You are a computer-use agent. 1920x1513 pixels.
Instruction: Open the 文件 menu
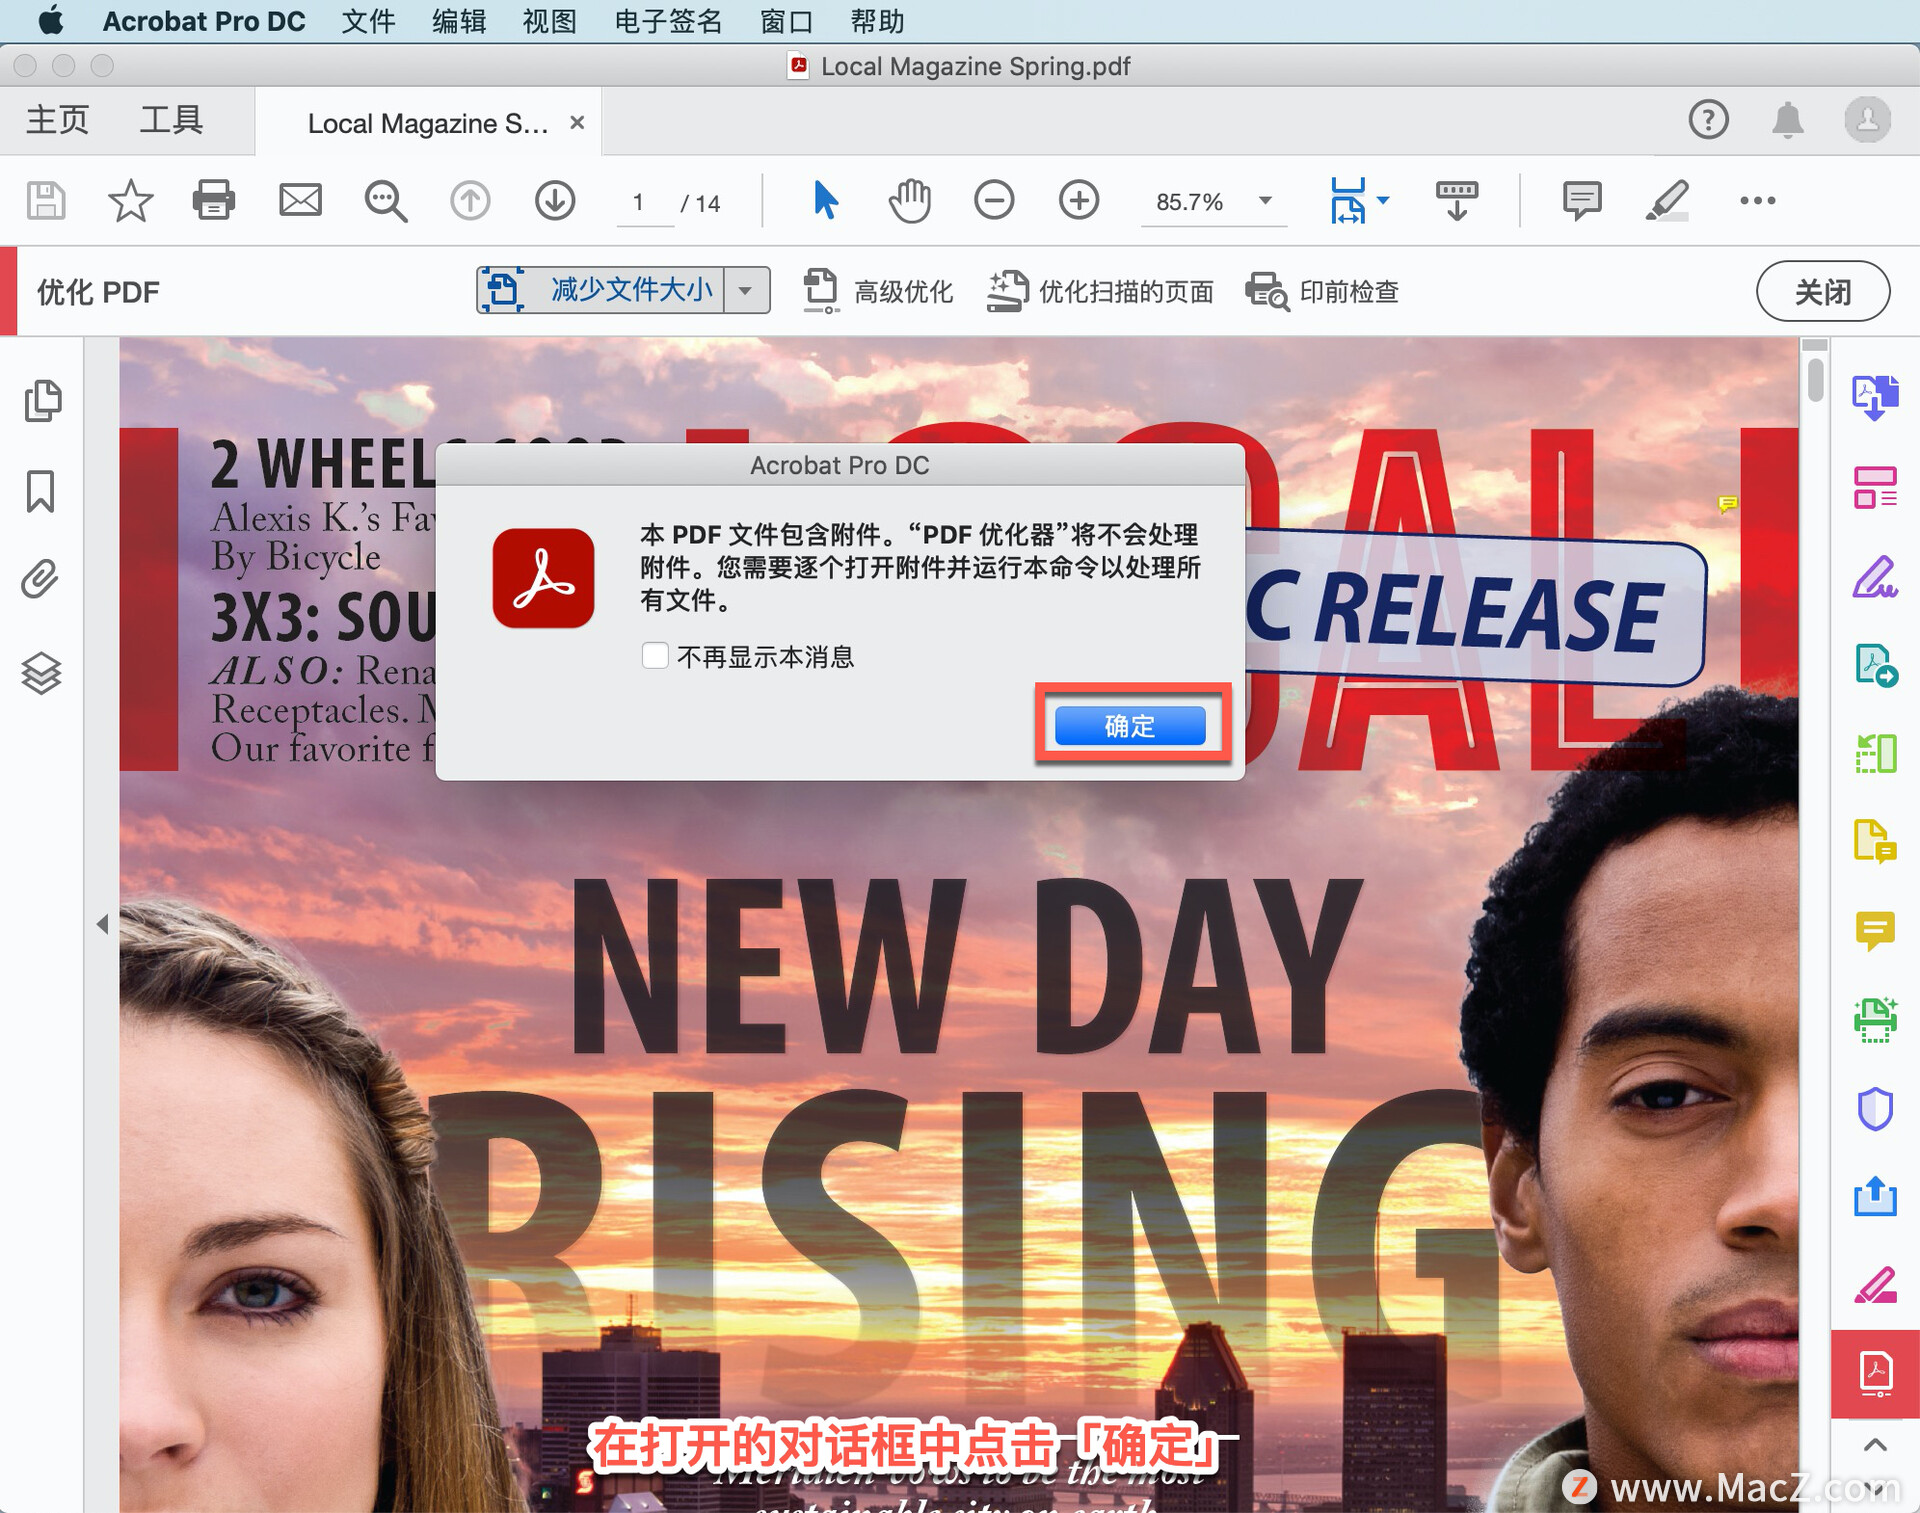click(x=368, y=21)
